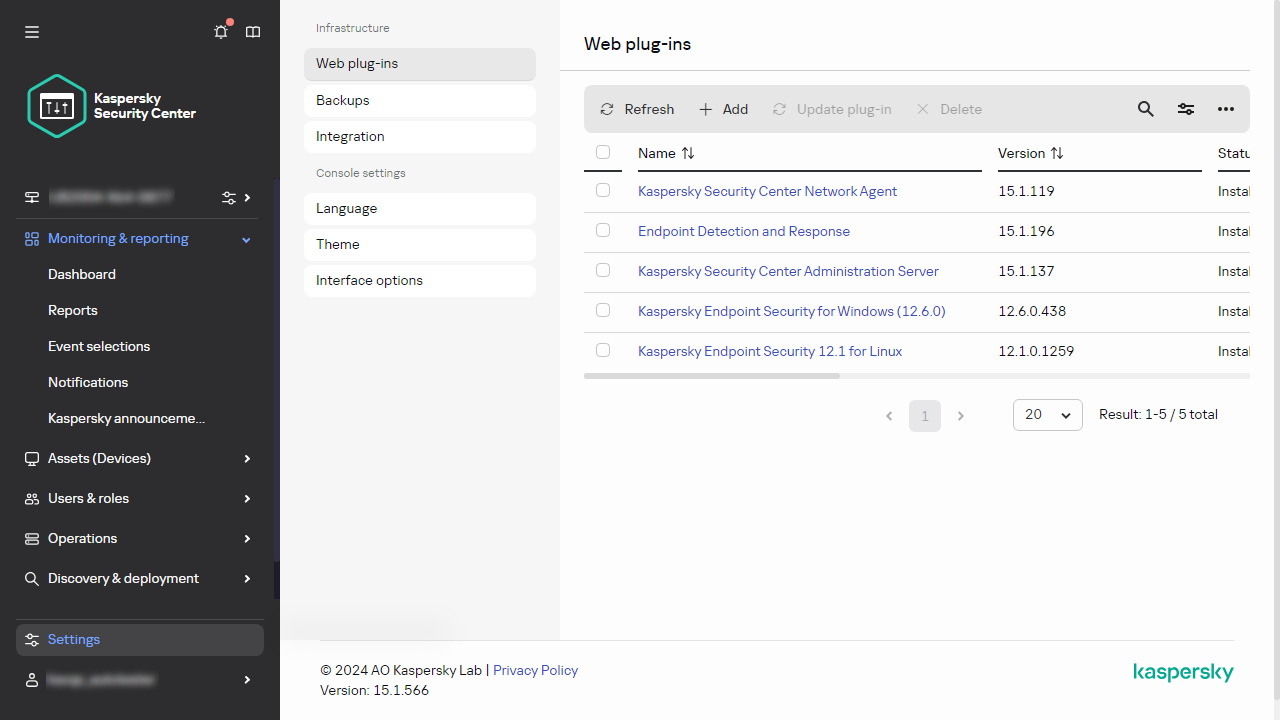1280x720 pixels.
Task: Open the notifications bell icon
Action: pos(221,32)
